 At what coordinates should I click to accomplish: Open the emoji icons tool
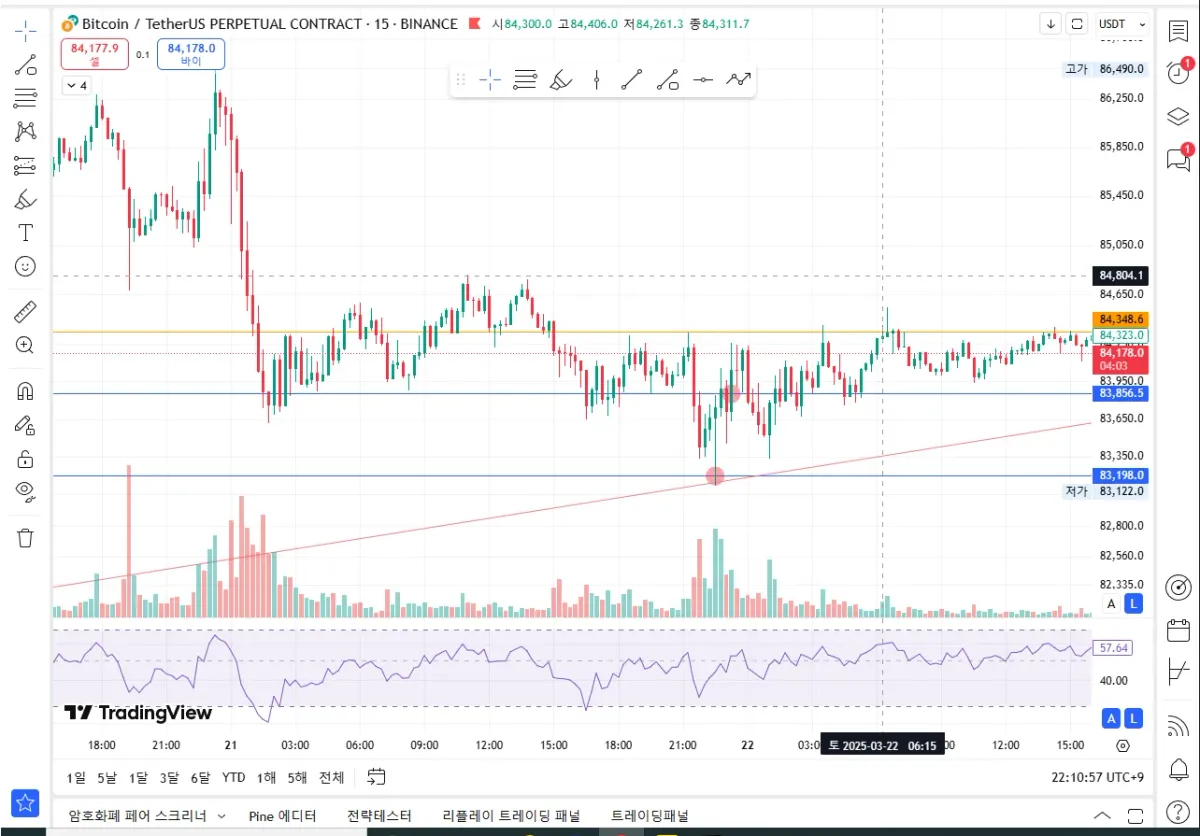click(x=25, y=266)
